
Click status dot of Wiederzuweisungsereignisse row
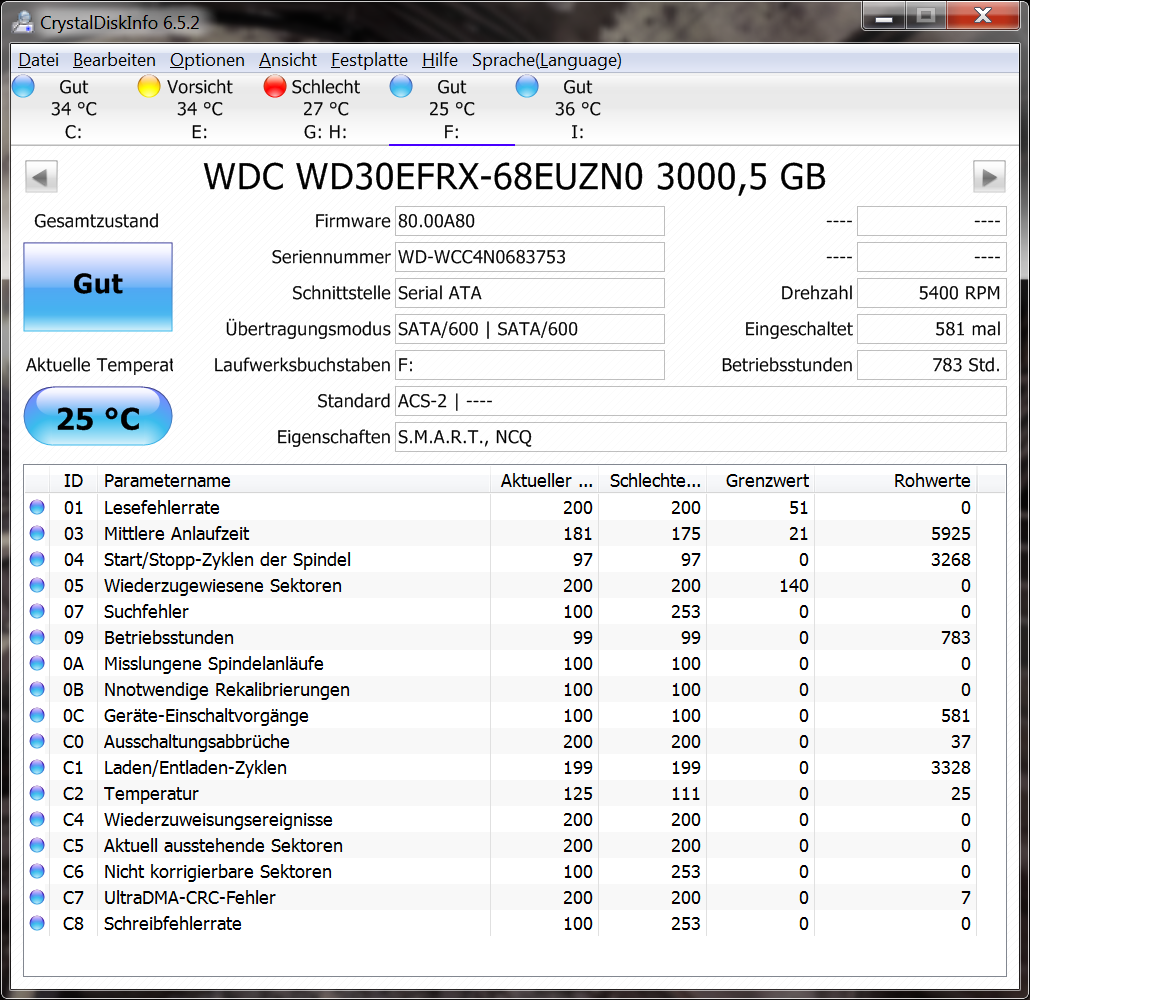point(37,819)
